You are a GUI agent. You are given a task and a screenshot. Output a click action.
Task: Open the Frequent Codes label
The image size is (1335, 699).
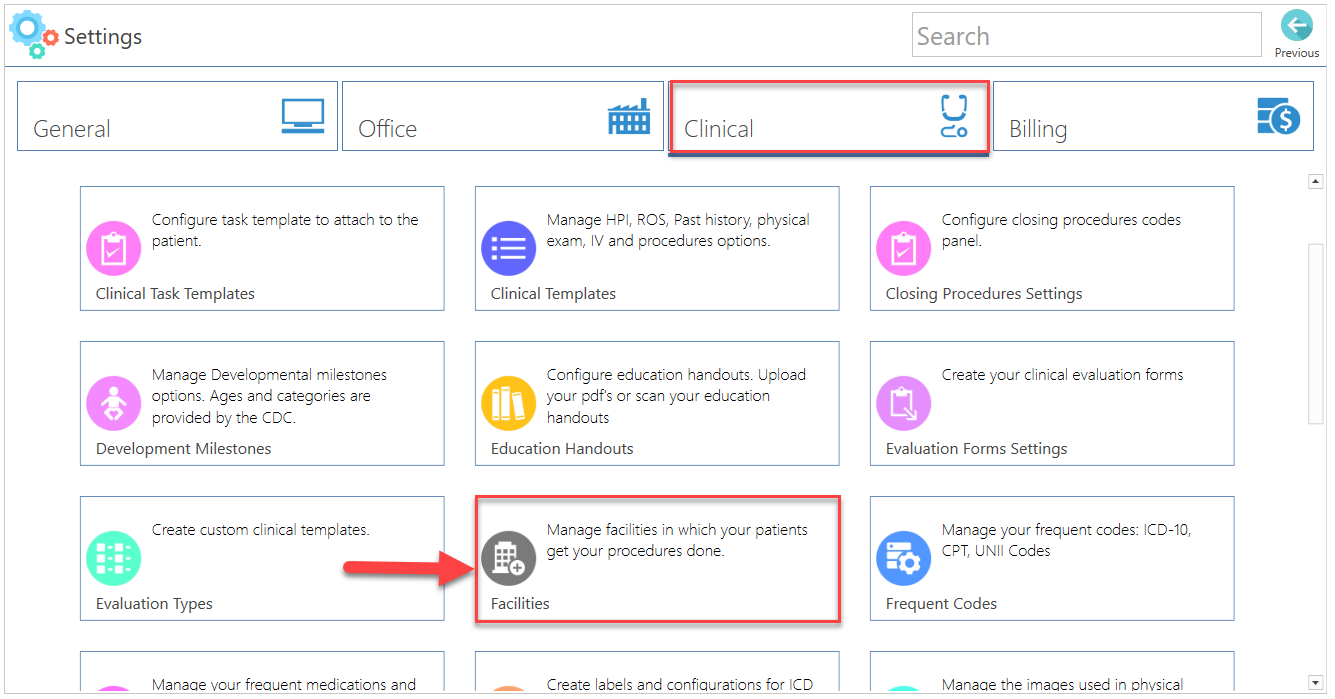(x=941, y=604)
